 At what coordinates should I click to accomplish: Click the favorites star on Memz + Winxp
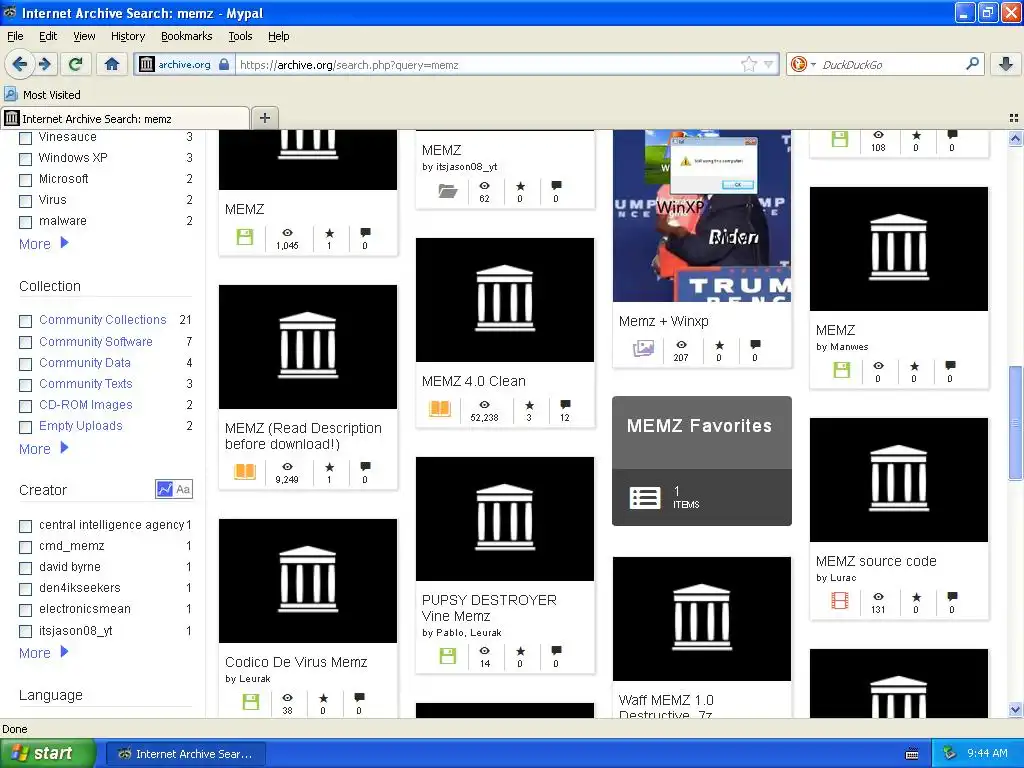719,345
